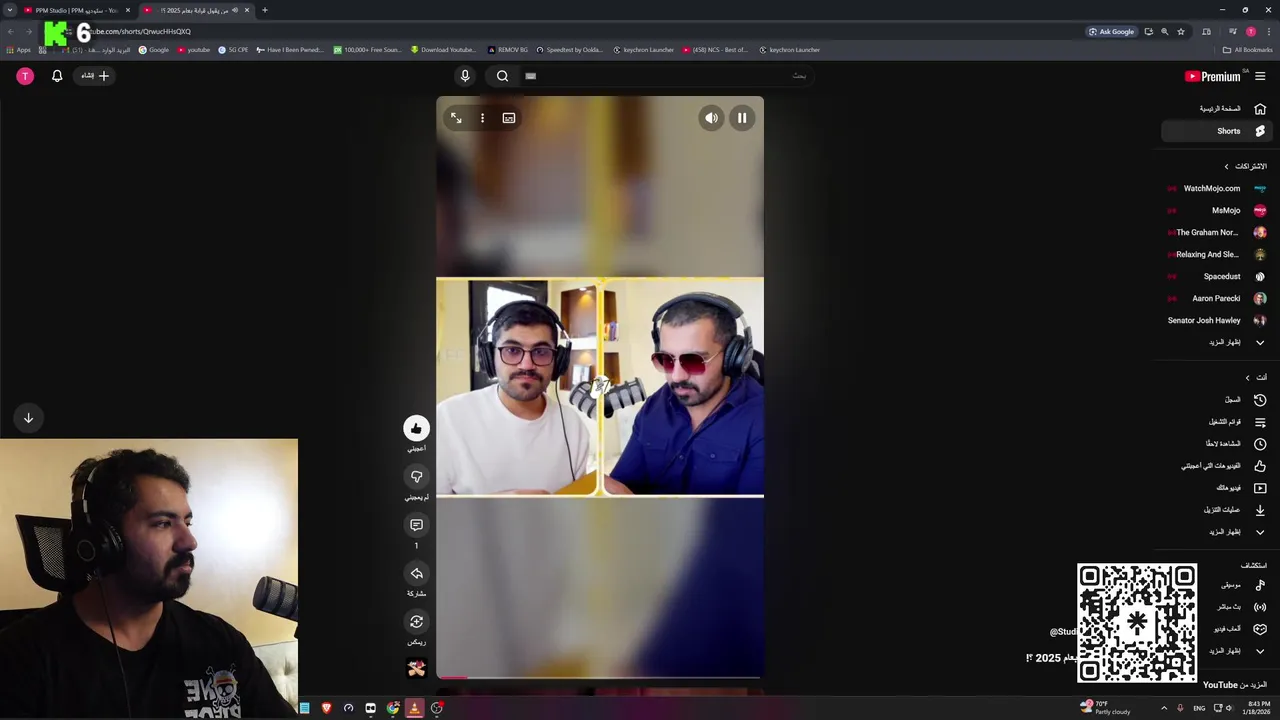Switch ENG keyboard language in tray

(1199, 708)
